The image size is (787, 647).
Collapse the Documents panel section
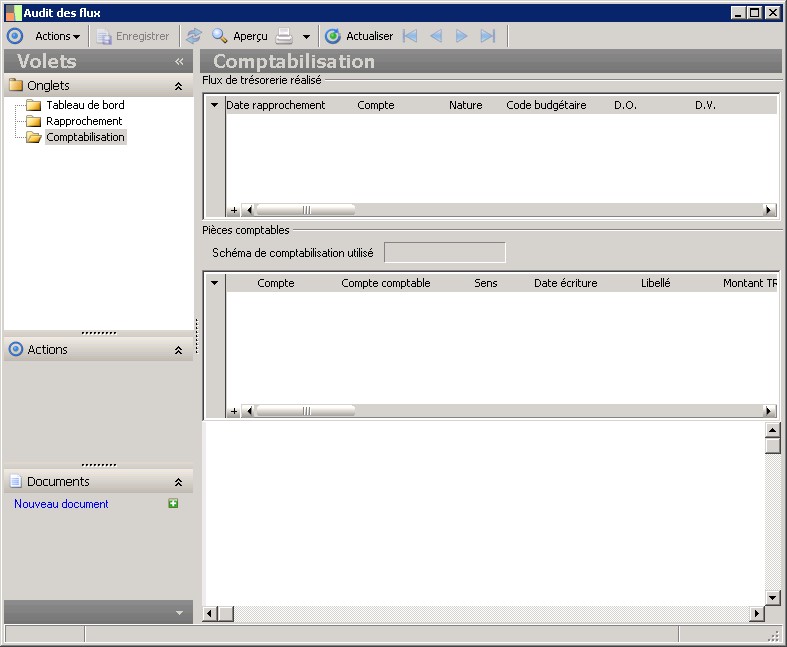[178, 482]
